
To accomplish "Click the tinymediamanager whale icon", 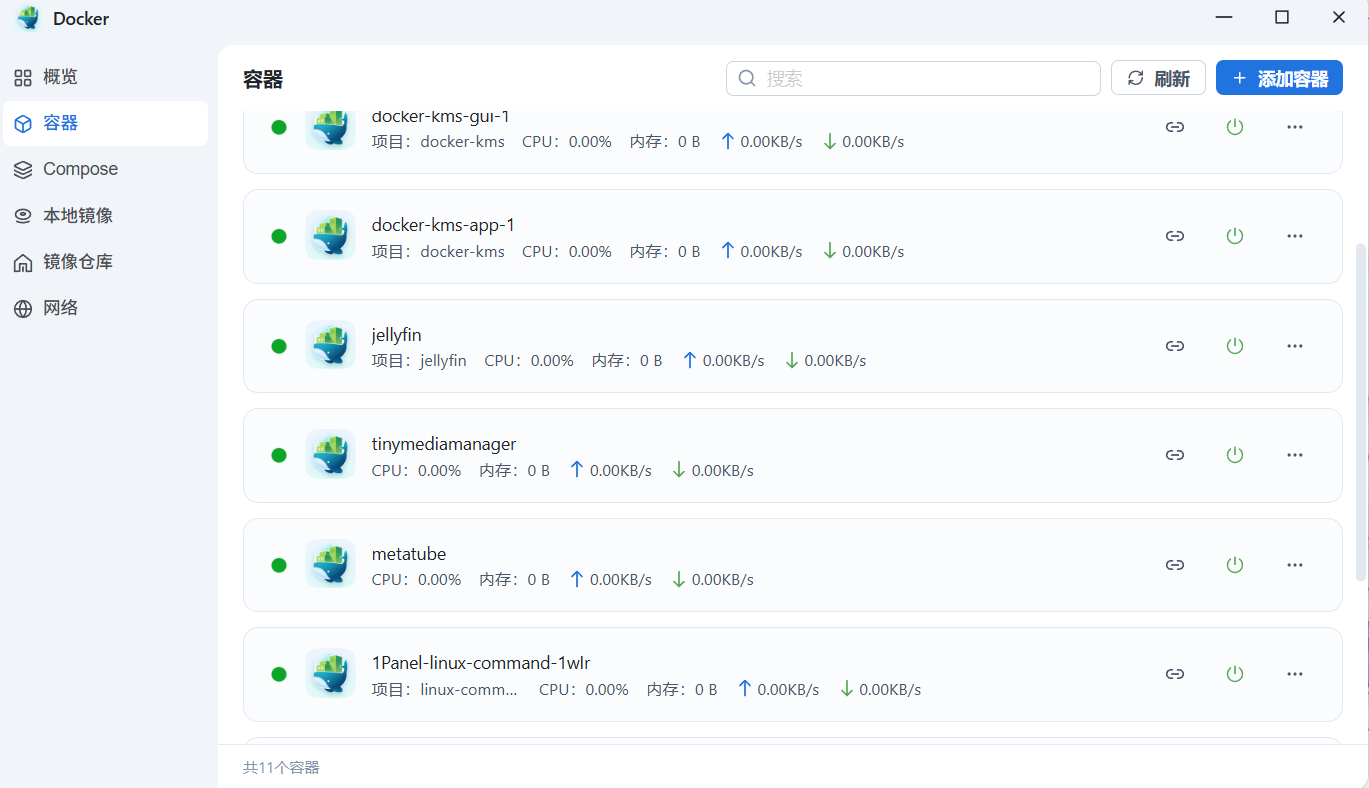I will click(330, 455).
